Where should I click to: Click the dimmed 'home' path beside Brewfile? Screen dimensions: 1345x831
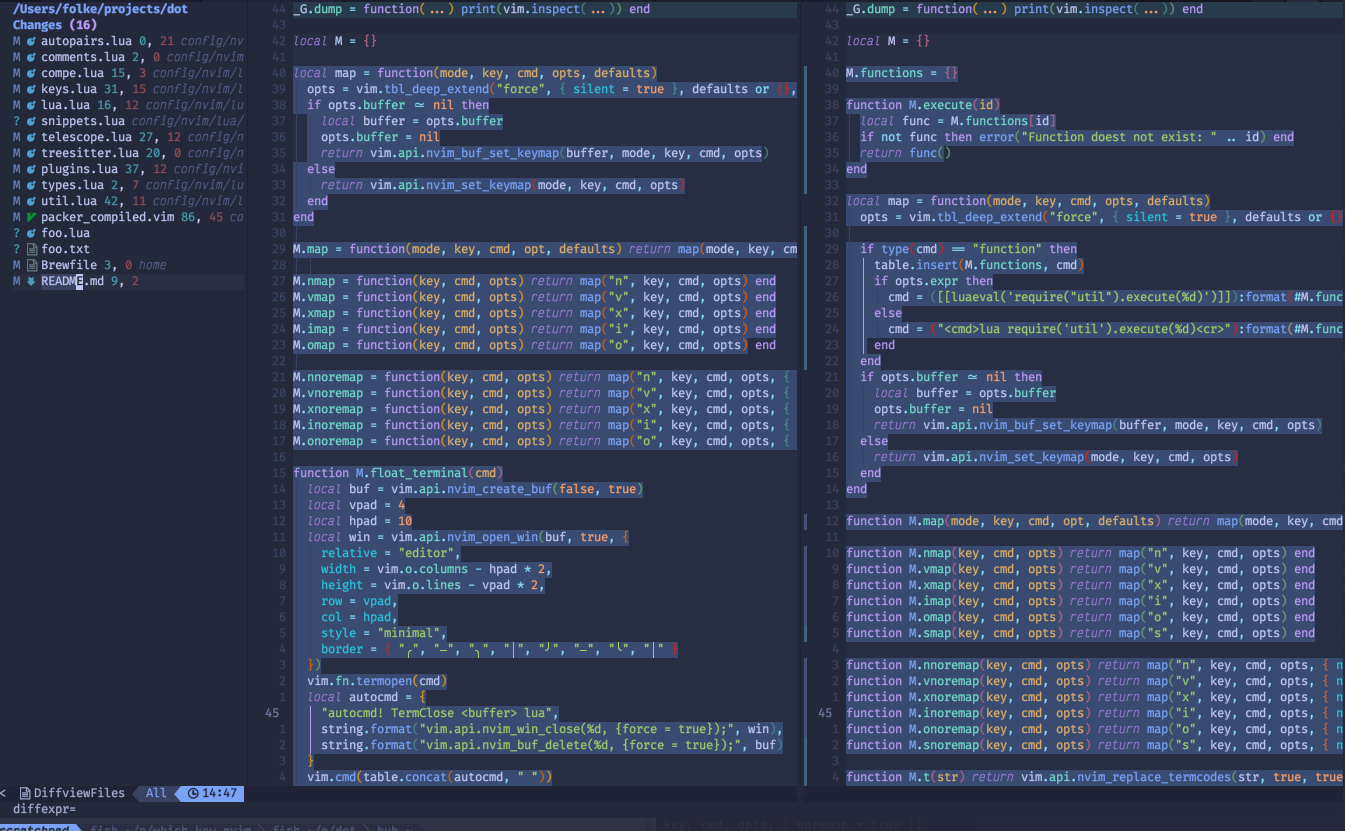click(x=153, y=265)
